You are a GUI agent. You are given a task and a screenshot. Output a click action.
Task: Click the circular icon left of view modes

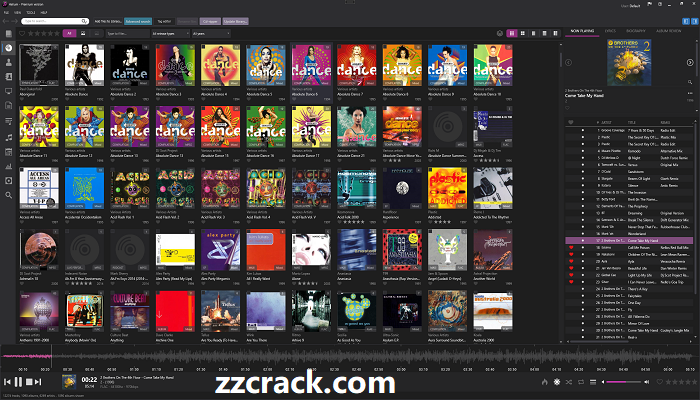click(500, 33)
